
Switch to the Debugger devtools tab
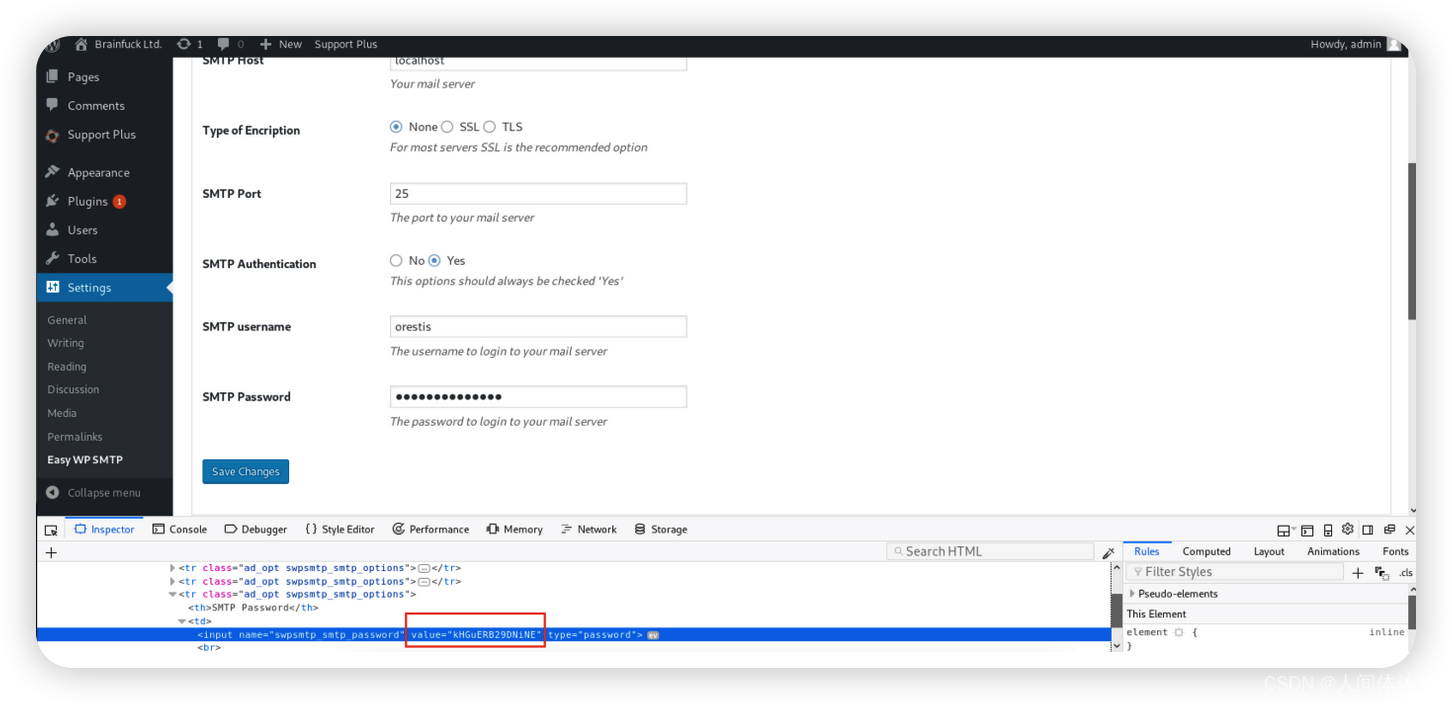coord(256,530)
